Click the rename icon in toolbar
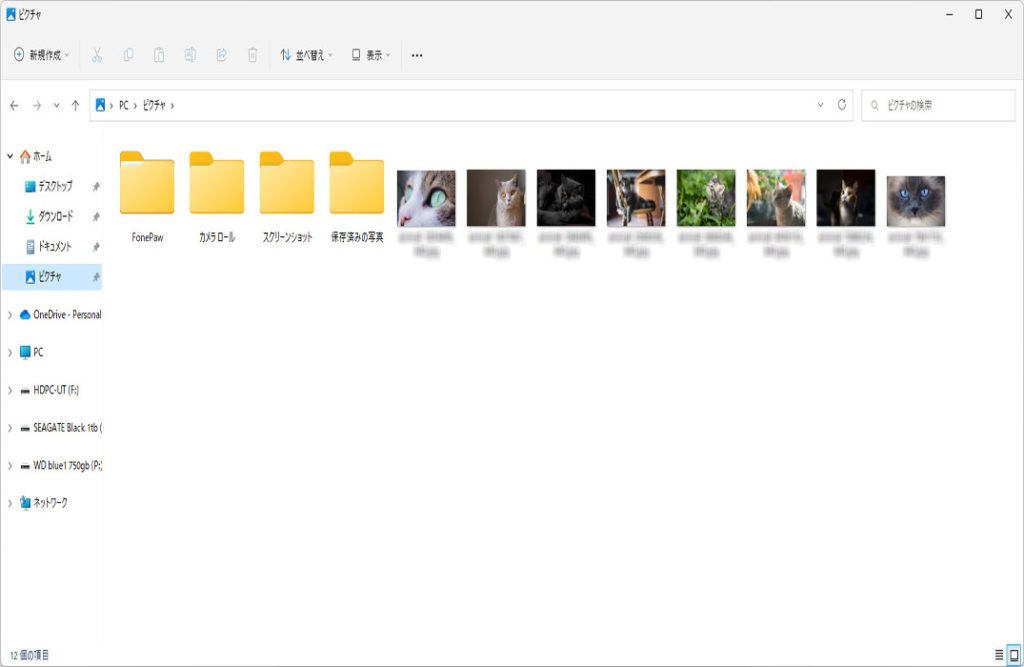Screen dimensions: 1024x667 [x=190, y=55]
